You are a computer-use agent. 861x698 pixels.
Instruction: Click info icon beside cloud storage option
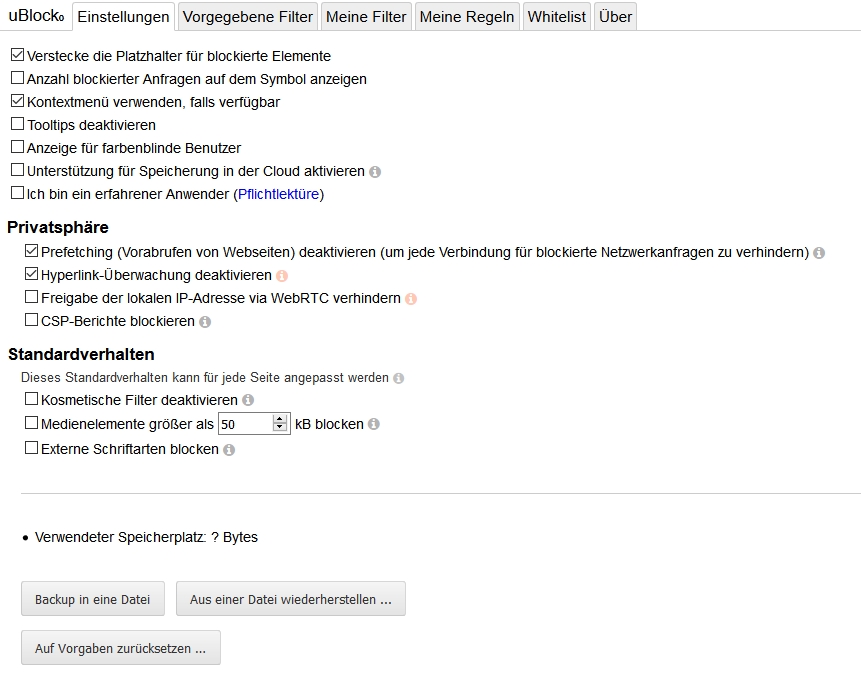click(375, 172)
